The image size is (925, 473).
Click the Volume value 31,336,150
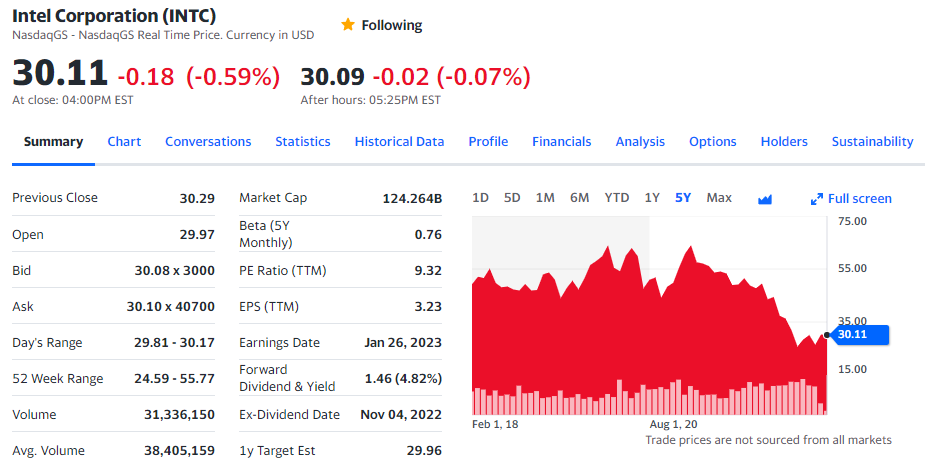pos(179,415)
